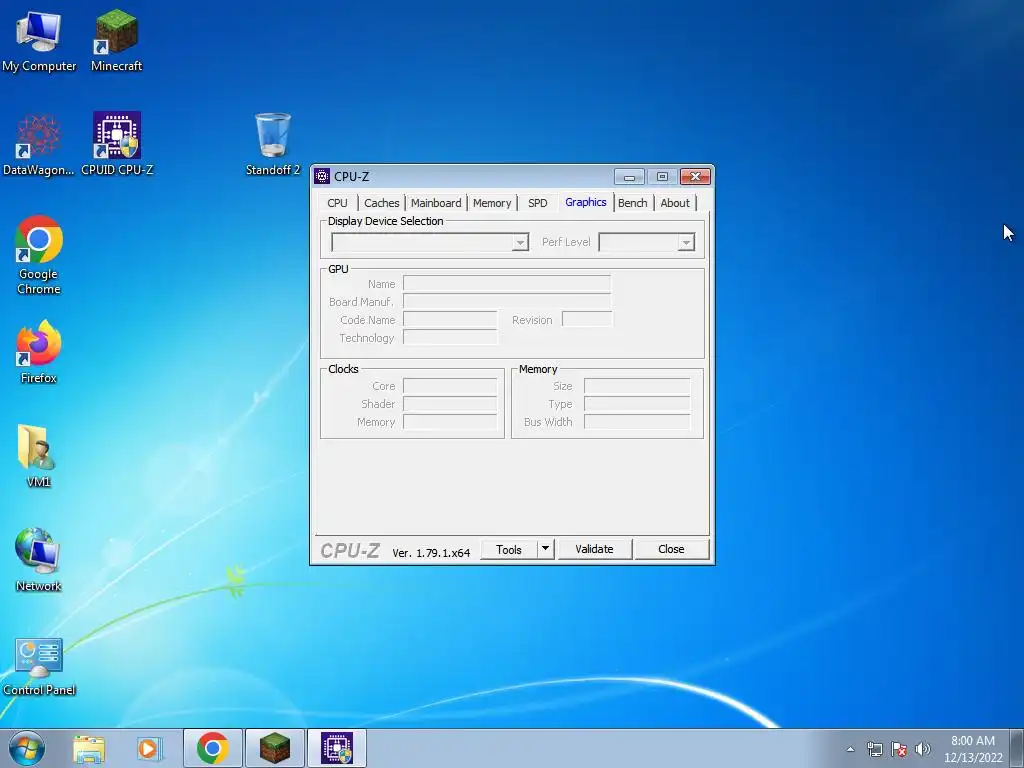Click the Technology field
Viewport: 1024px width, 768px height.
(450, 338)
